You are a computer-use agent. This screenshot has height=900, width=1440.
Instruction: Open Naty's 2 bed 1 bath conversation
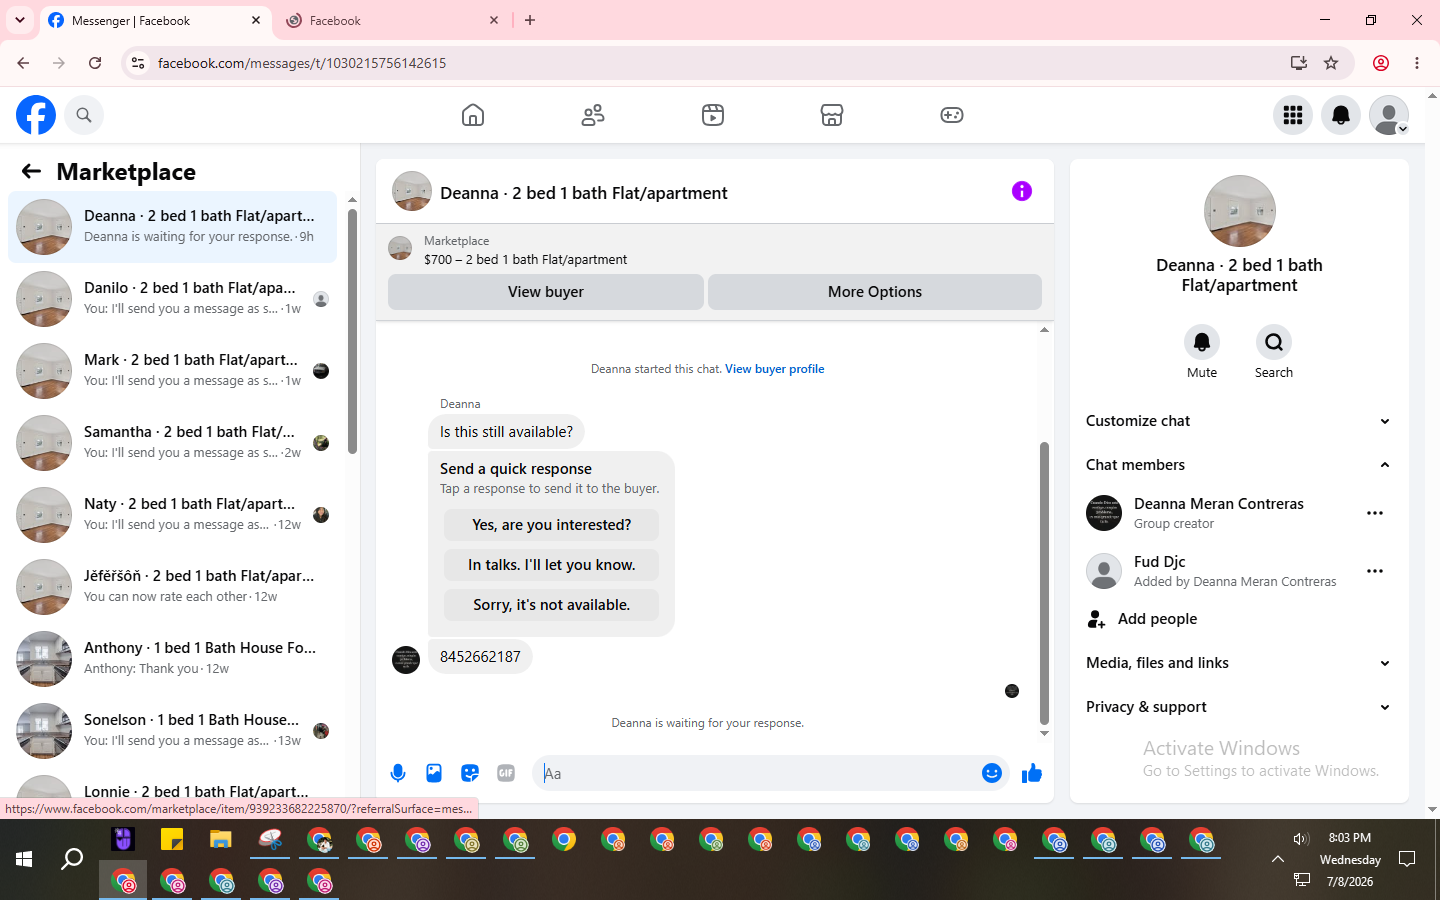pyautogui.click(x=172, y=515)
